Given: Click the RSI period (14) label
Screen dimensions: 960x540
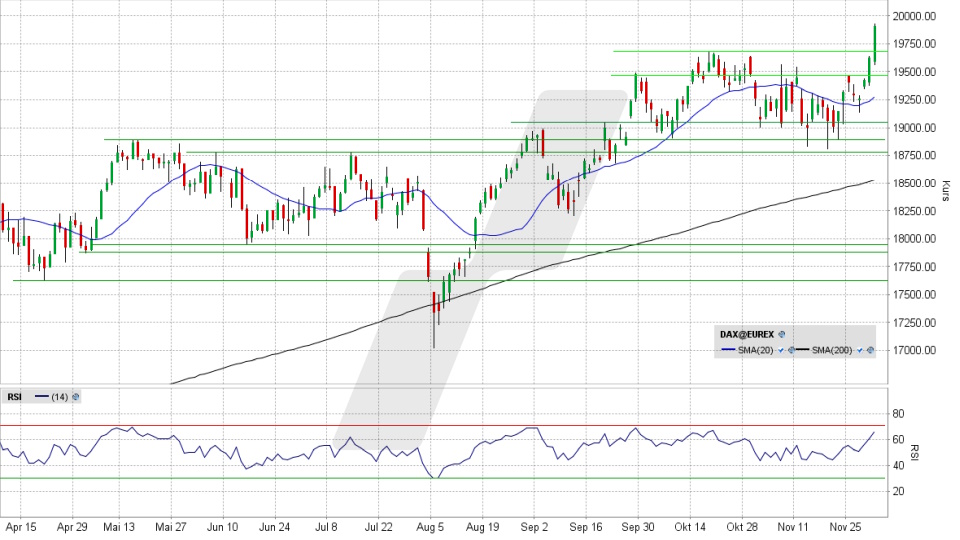Looking at the screenshot, I should (59, 397).
